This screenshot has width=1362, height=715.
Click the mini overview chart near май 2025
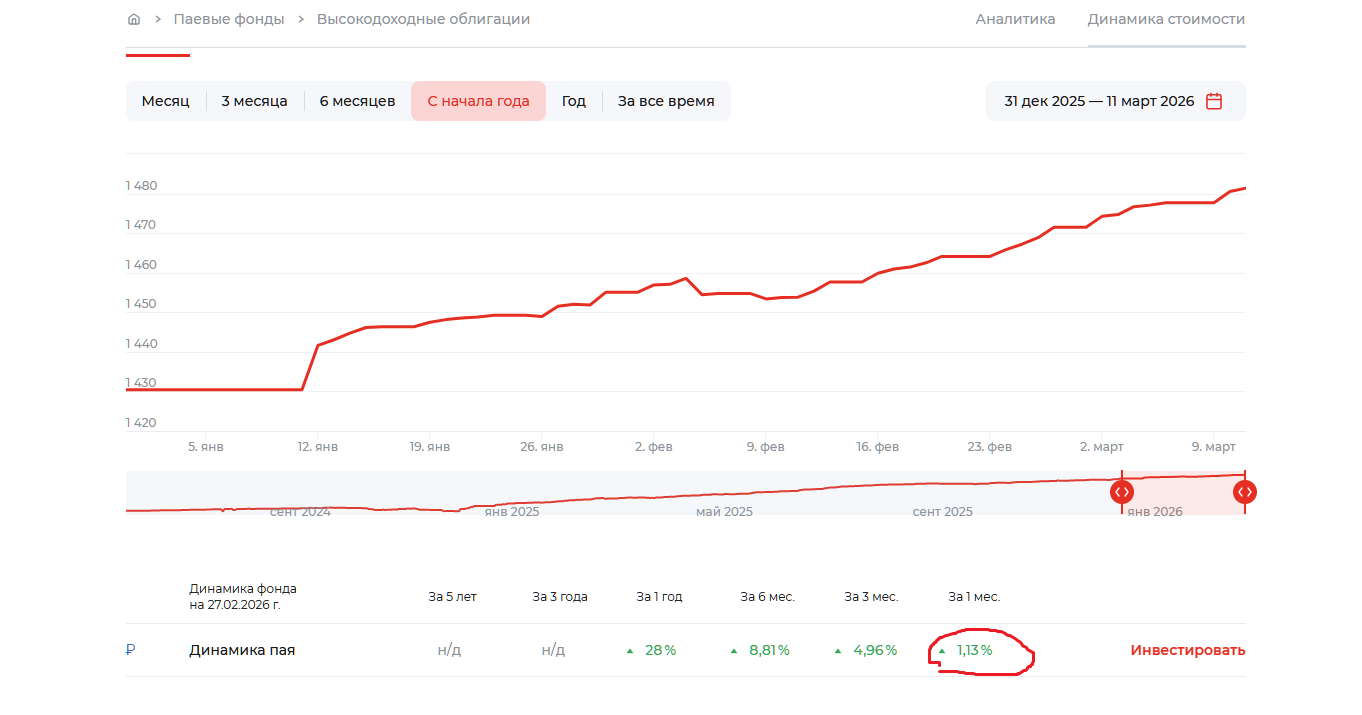[724, 495]
